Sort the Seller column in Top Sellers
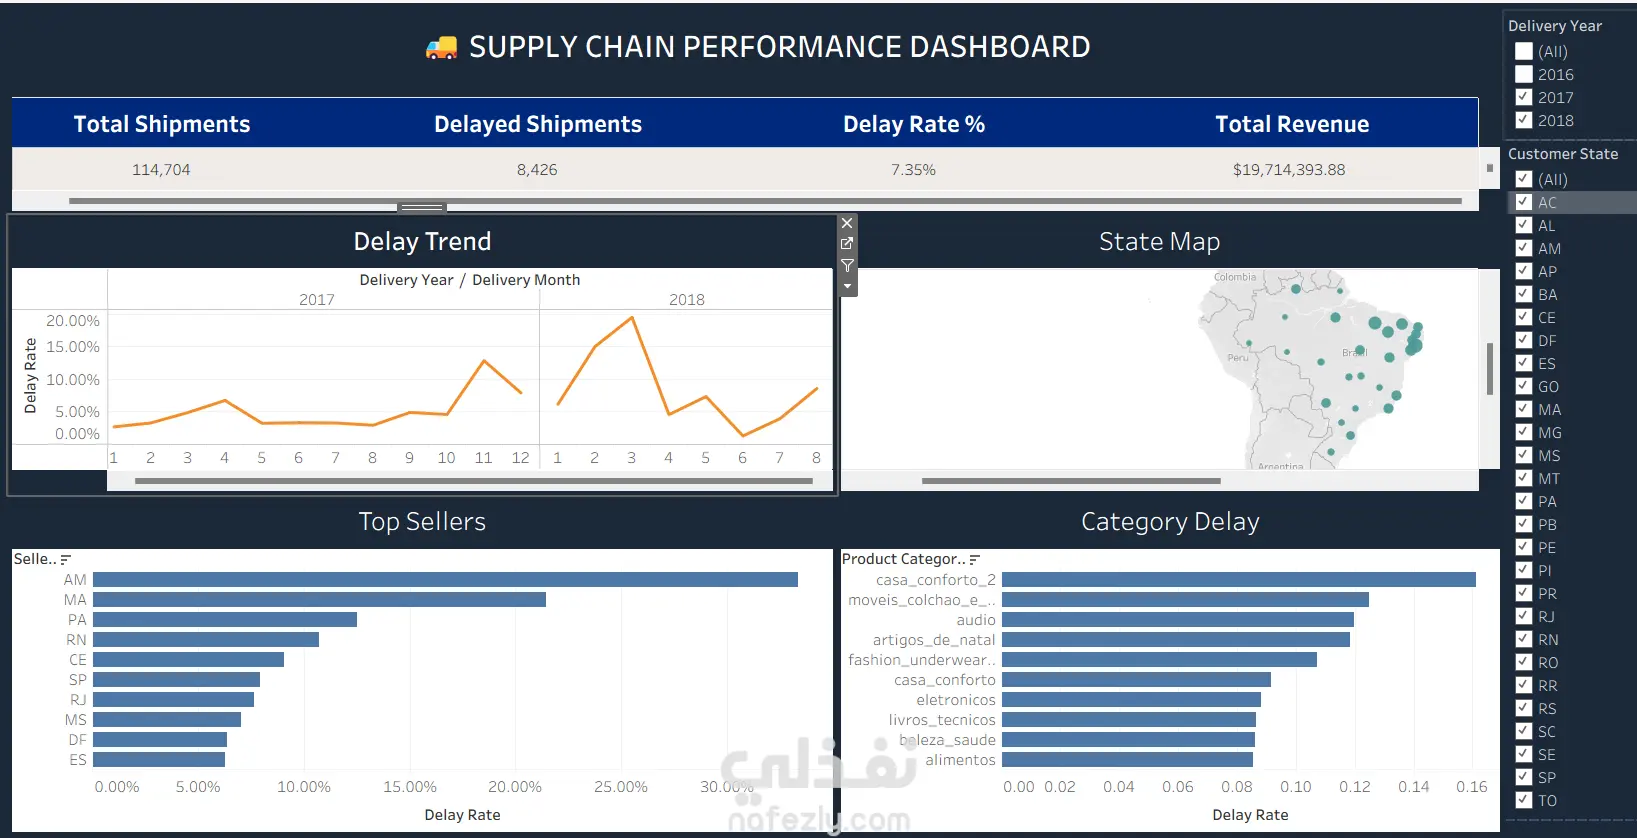Viewport: 1637px width, 838px height. pos(66,560)
